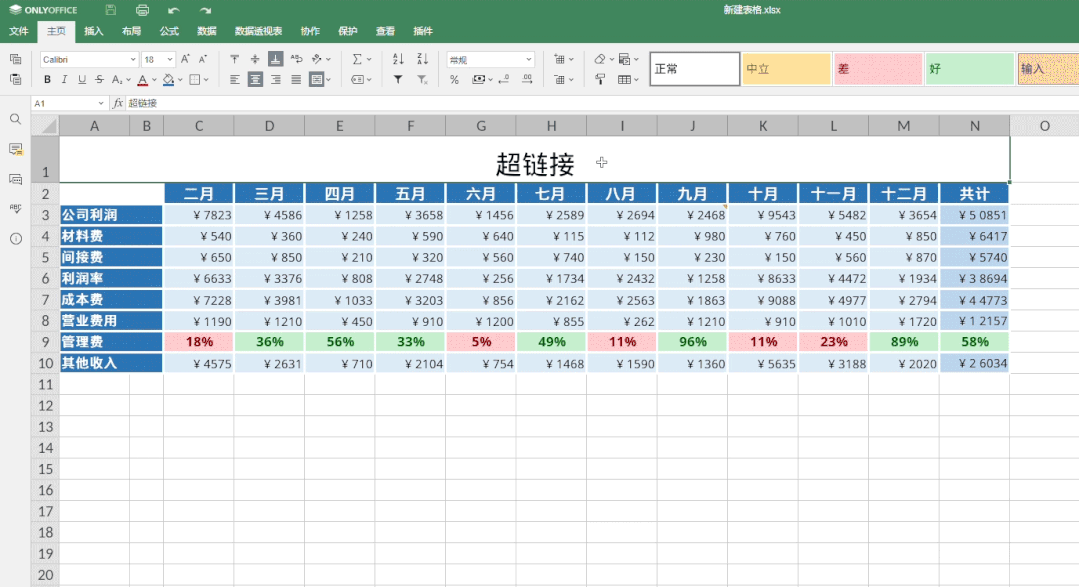
Task: Click the fx insert function icon
Action: 118,103
